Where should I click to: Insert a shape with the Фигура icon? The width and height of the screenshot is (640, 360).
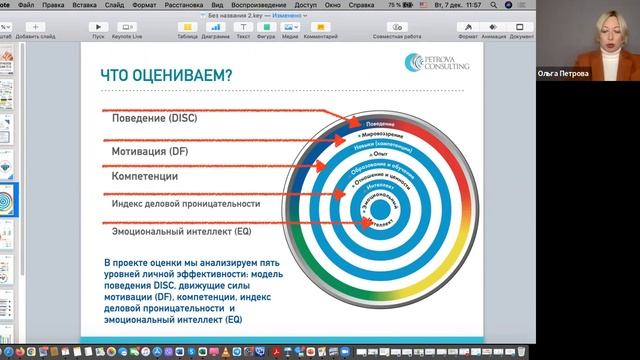click(266, 27)
